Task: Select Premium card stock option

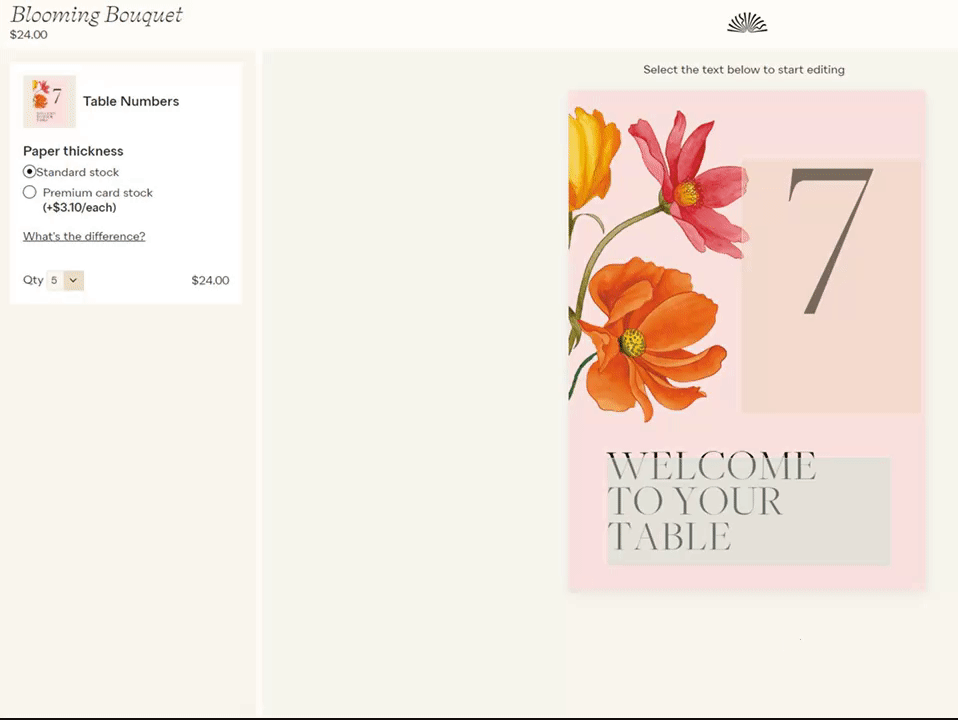Action: [29, 192]
